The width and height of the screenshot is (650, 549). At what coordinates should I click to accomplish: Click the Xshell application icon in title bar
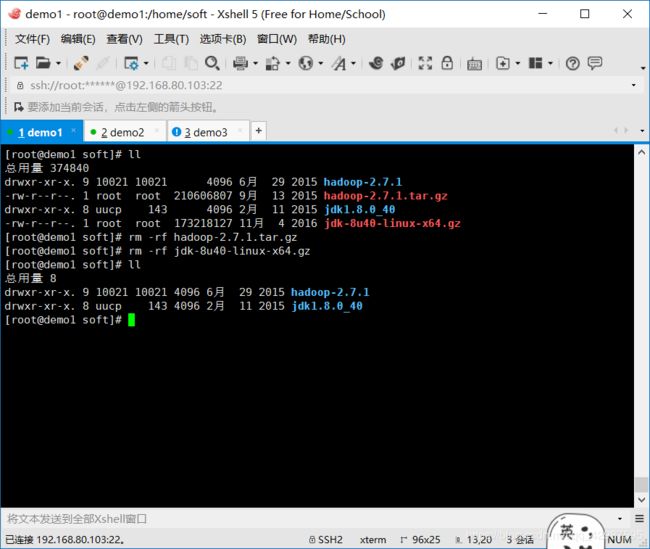point(15,14)
